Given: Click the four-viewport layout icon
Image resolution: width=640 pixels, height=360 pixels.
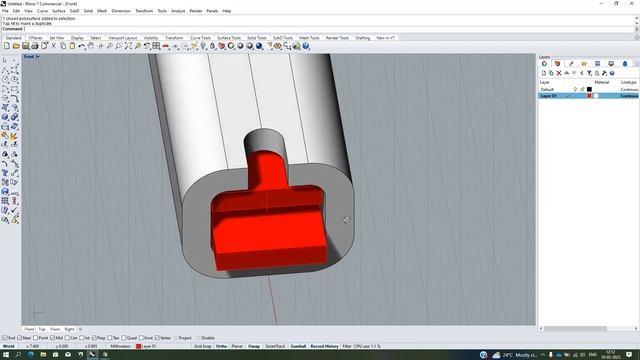Looking at the screenshot, I should click(x=156, y=46).
